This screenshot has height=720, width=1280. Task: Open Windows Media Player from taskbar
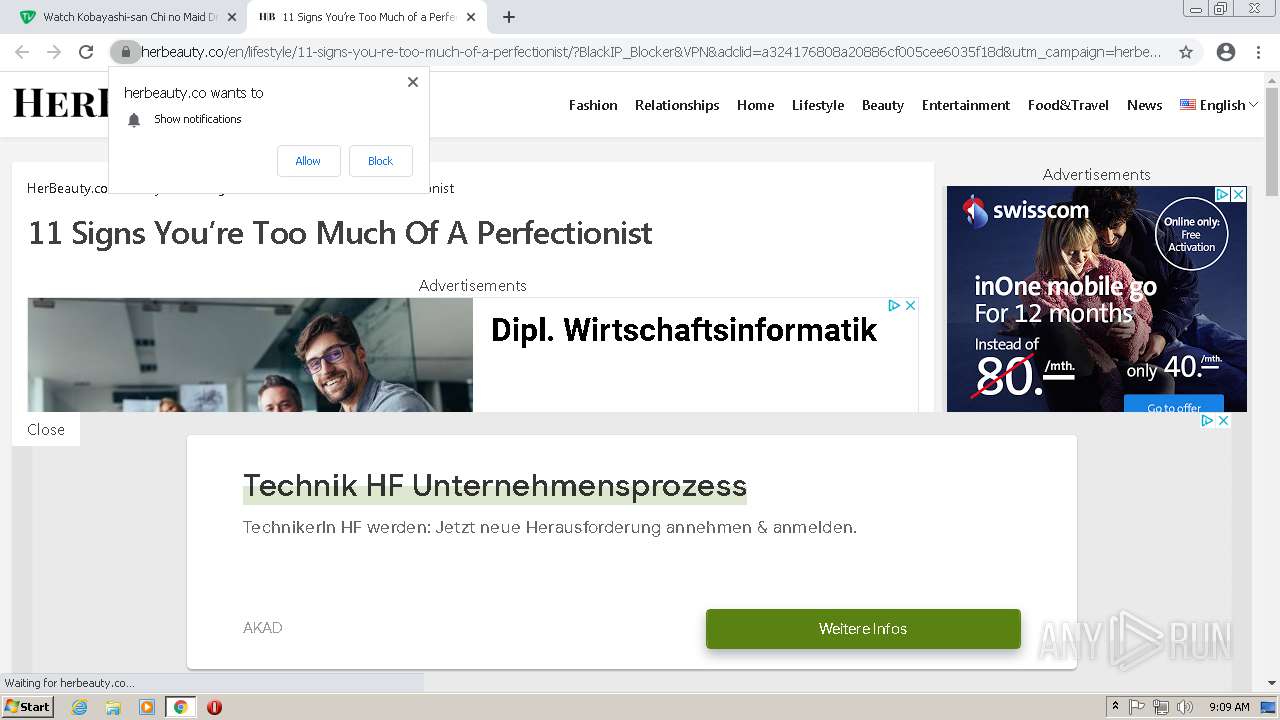pos(147,707)
